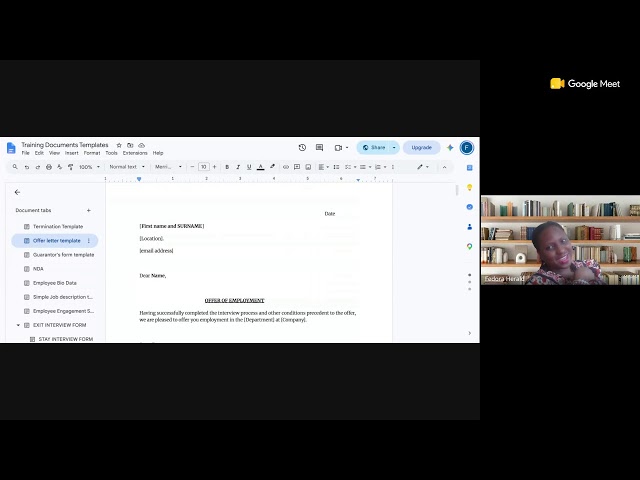Open Google Tasks side panel icon
Screen dimensions: 640x480
click(469, 207)
